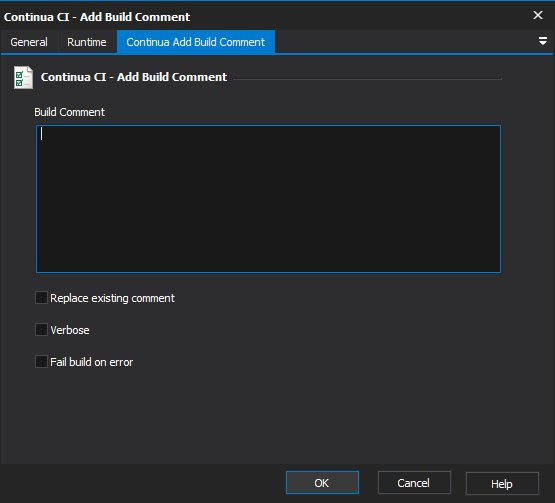This screenshot has height=503, width=555.
Task: Click the Continua CI - Add Build Comment heading
Action: pos(134,77)
